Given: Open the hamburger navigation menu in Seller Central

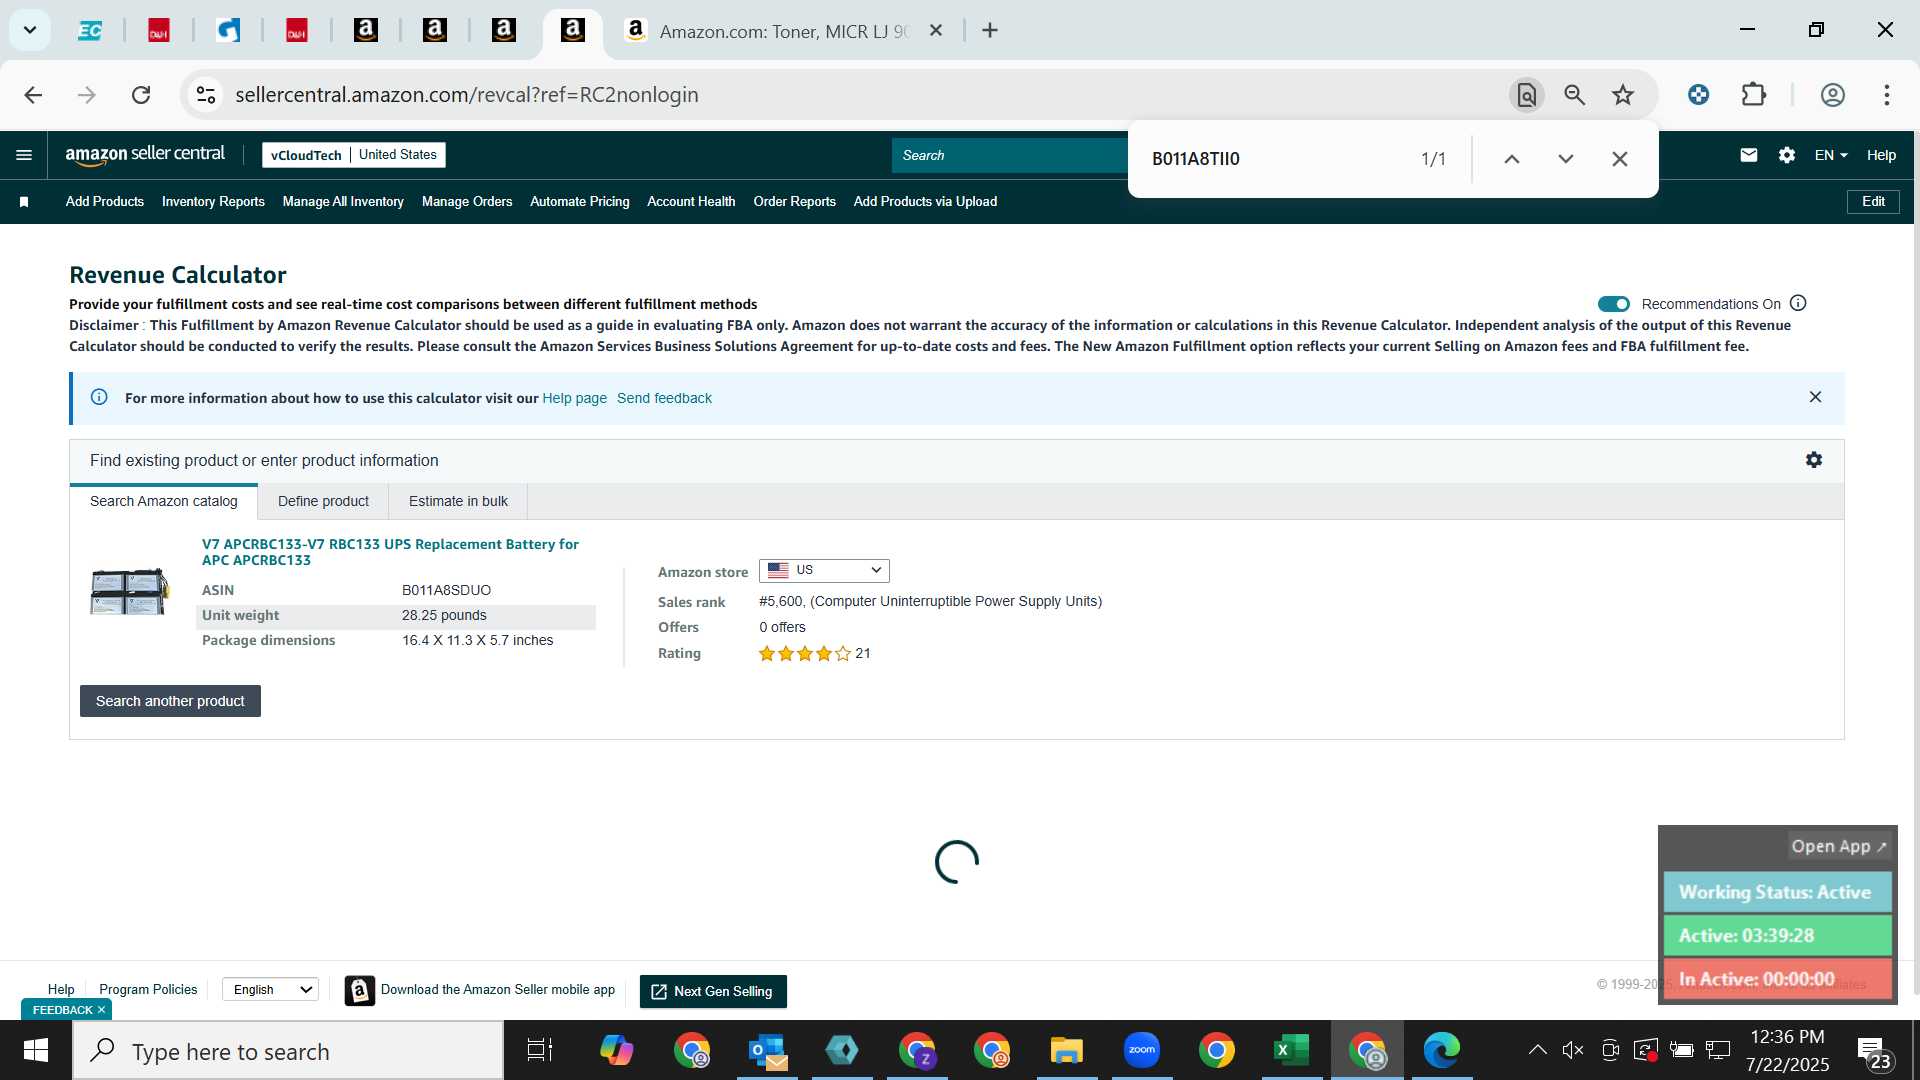Looking at the screenshot, I should (x=24, y=155).
